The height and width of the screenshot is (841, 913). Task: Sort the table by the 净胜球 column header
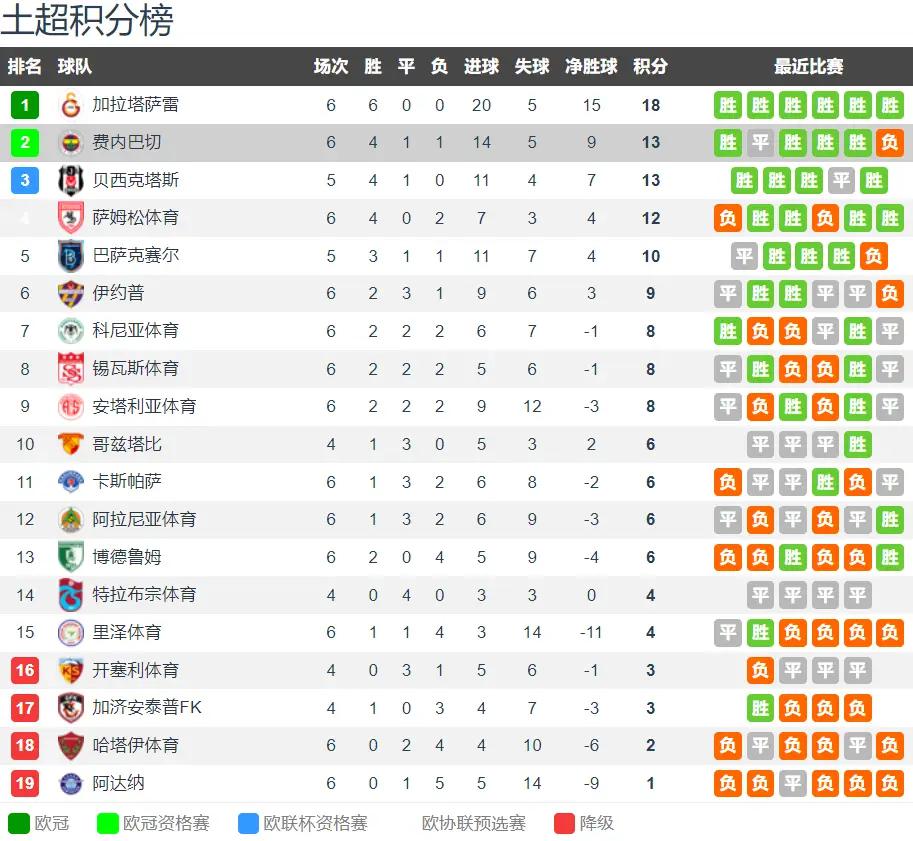[x=591, y=66]
